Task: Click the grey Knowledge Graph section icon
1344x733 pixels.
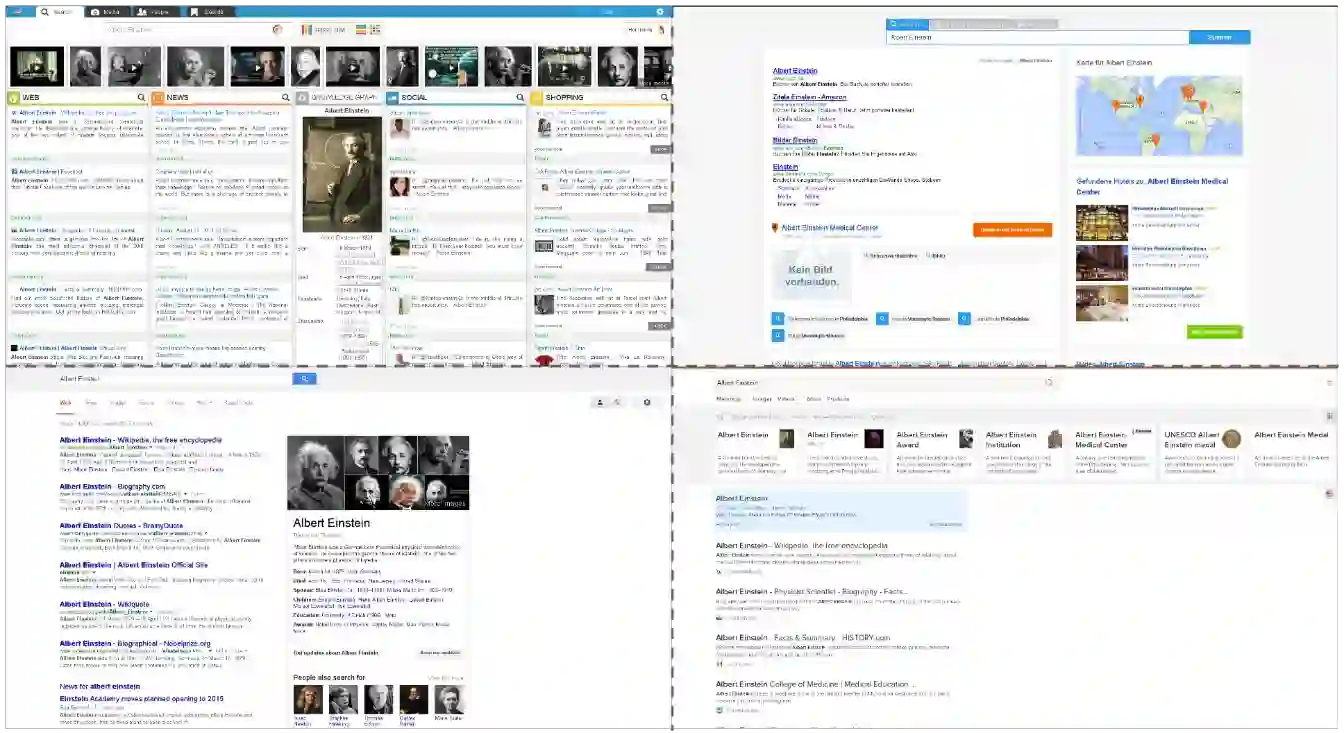Action: coord(302,98)
